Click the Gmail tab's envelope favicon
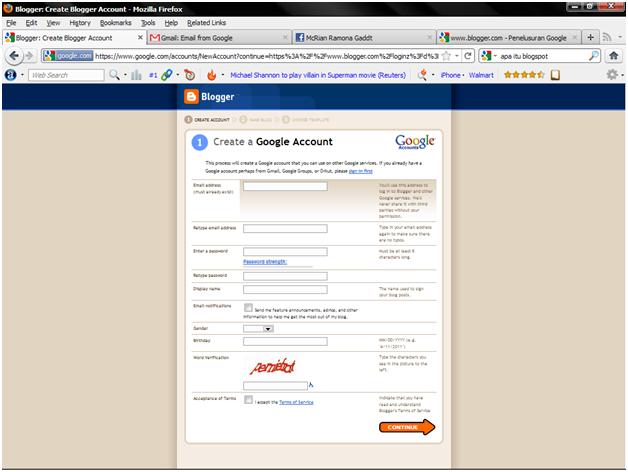The height and width of the screenshot is (472, 628). pos(155,38)
